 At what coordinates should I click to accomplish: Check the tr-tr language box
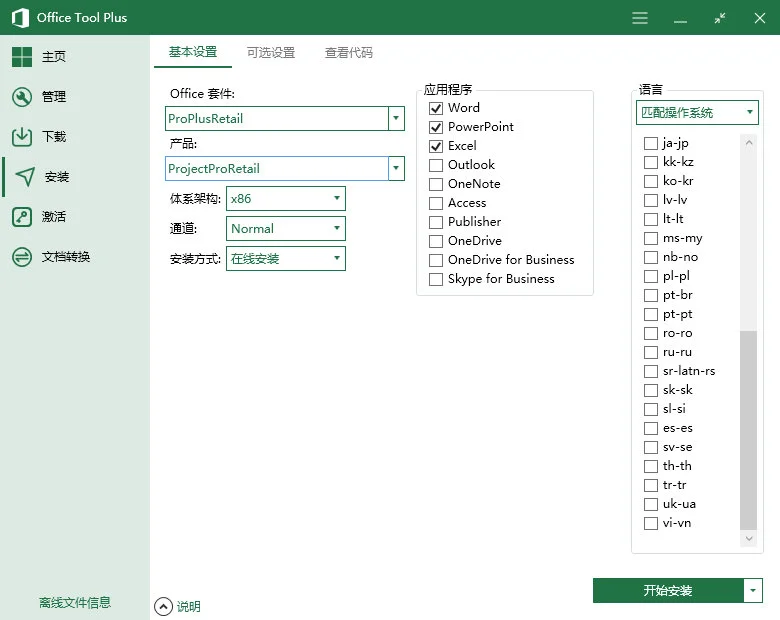(651, 485)
